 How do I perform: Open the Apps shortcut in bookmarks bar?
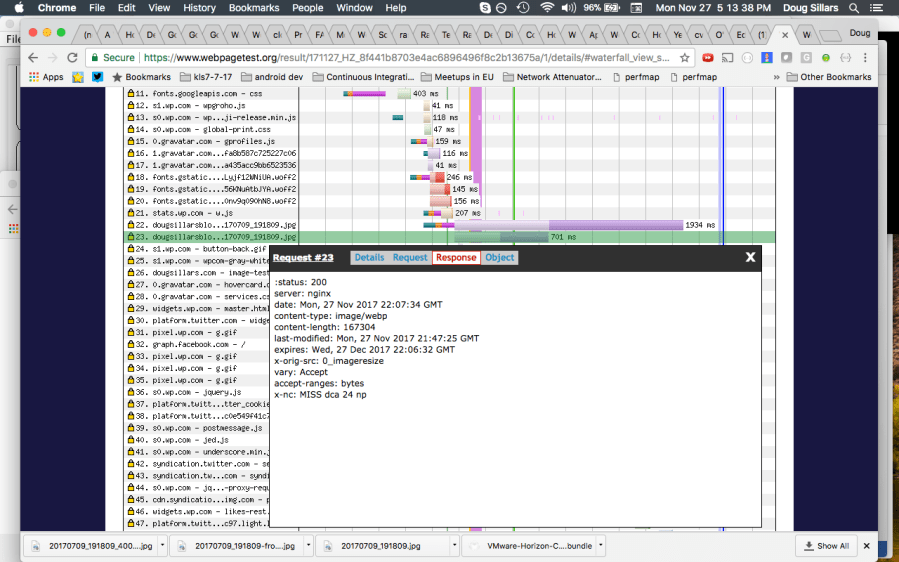pos(45,77)
